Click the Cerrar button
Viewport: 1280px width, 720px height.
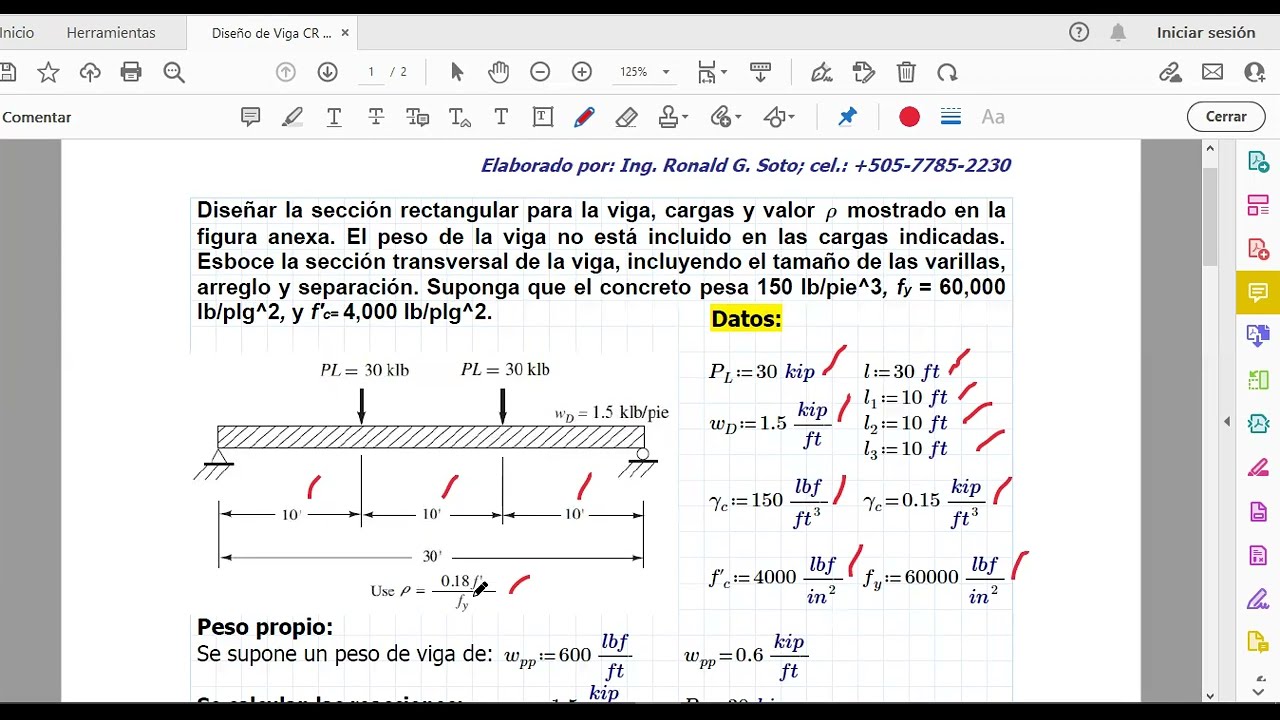(1226, 117)
